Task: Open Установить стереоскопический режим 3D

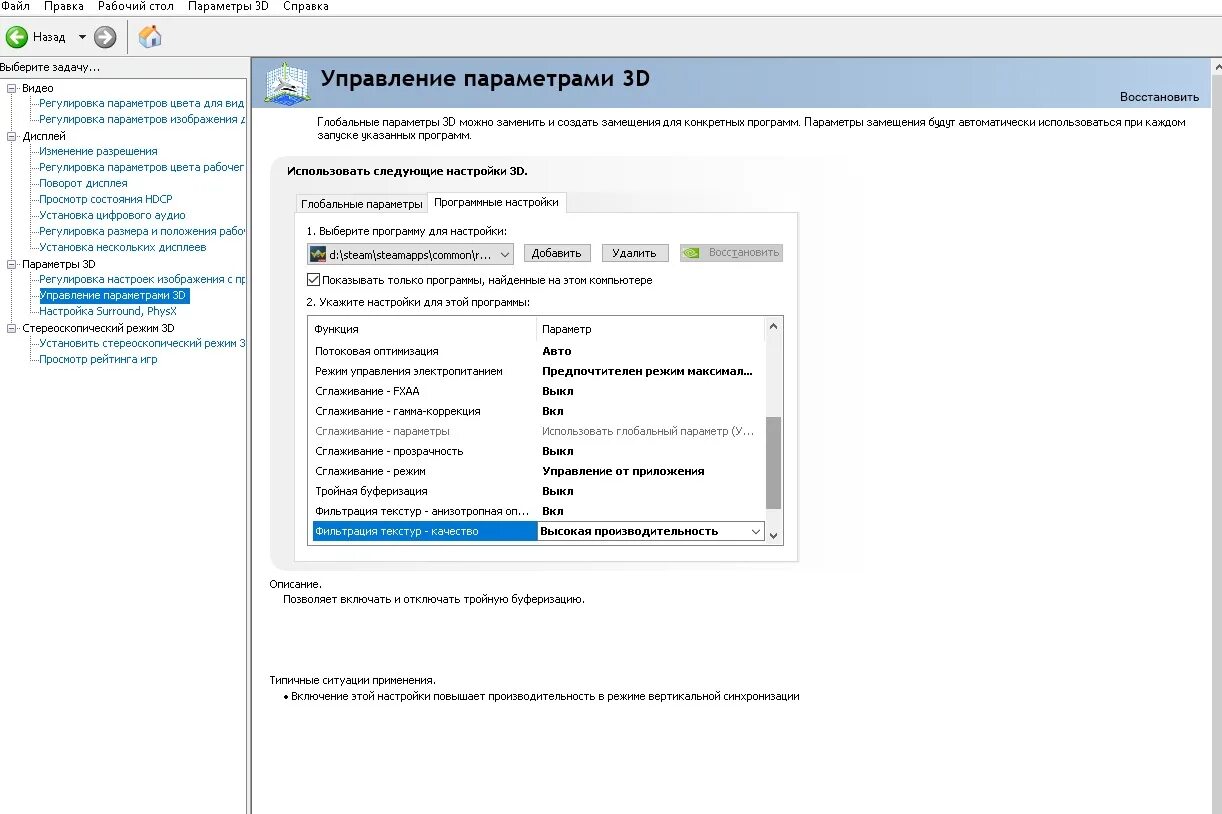Action: click(x=142, y=343)
